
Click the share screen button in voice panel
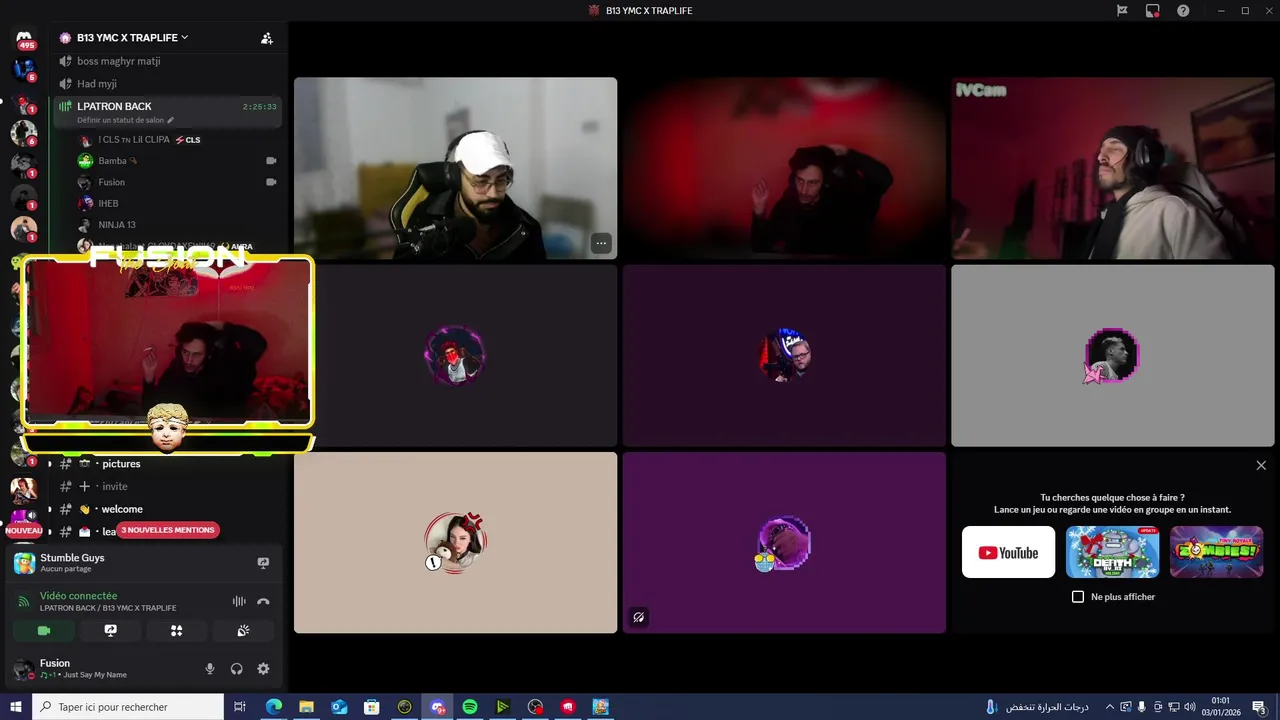(110, 631)
